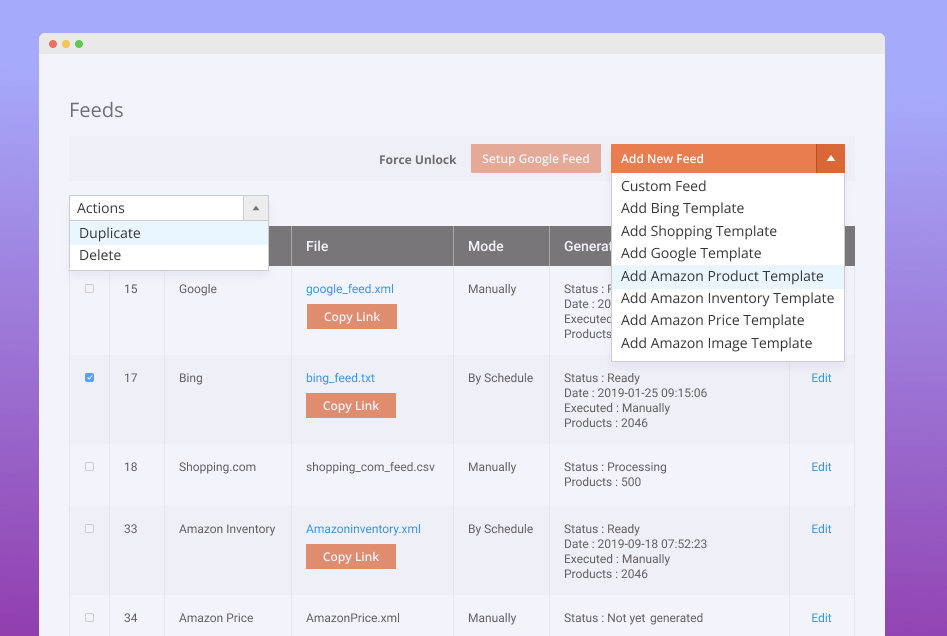Screen dimensions: 947x636
Task: Copy Link for google_feed.xml
Action: (x=351, y=316)
